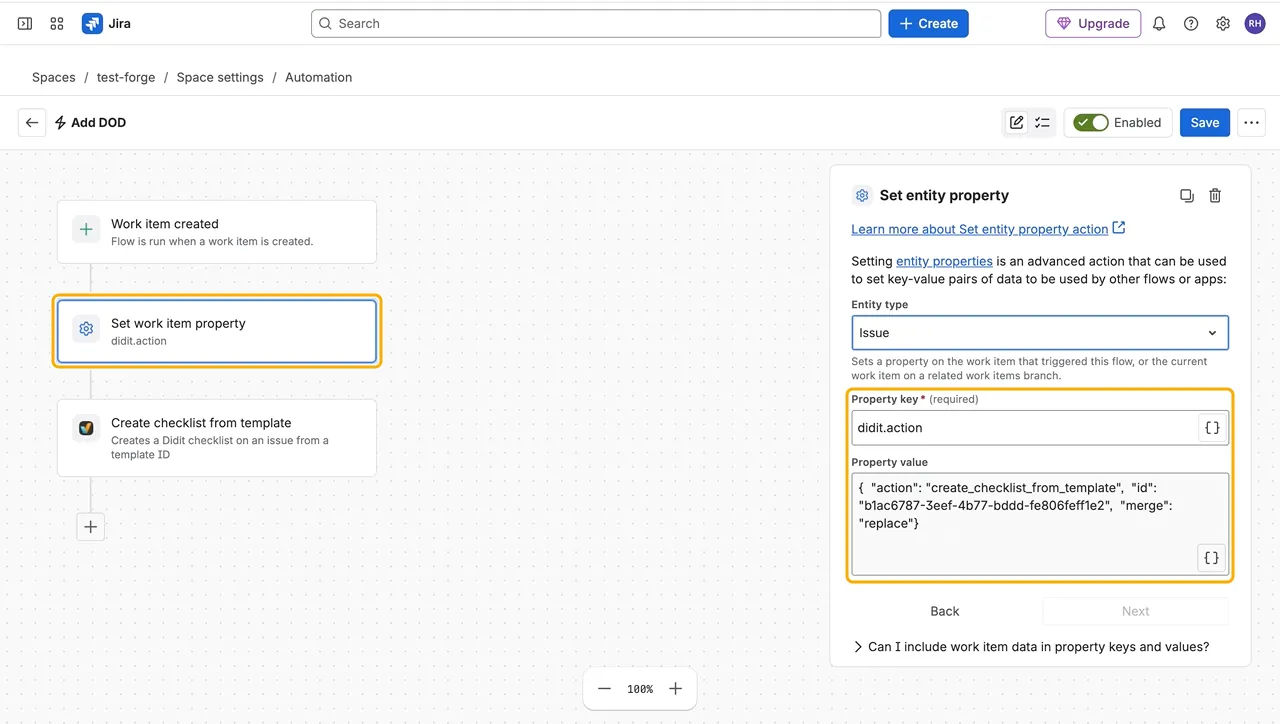Open notifications bell
The image size is (1280, 724).
point(1159,23)
